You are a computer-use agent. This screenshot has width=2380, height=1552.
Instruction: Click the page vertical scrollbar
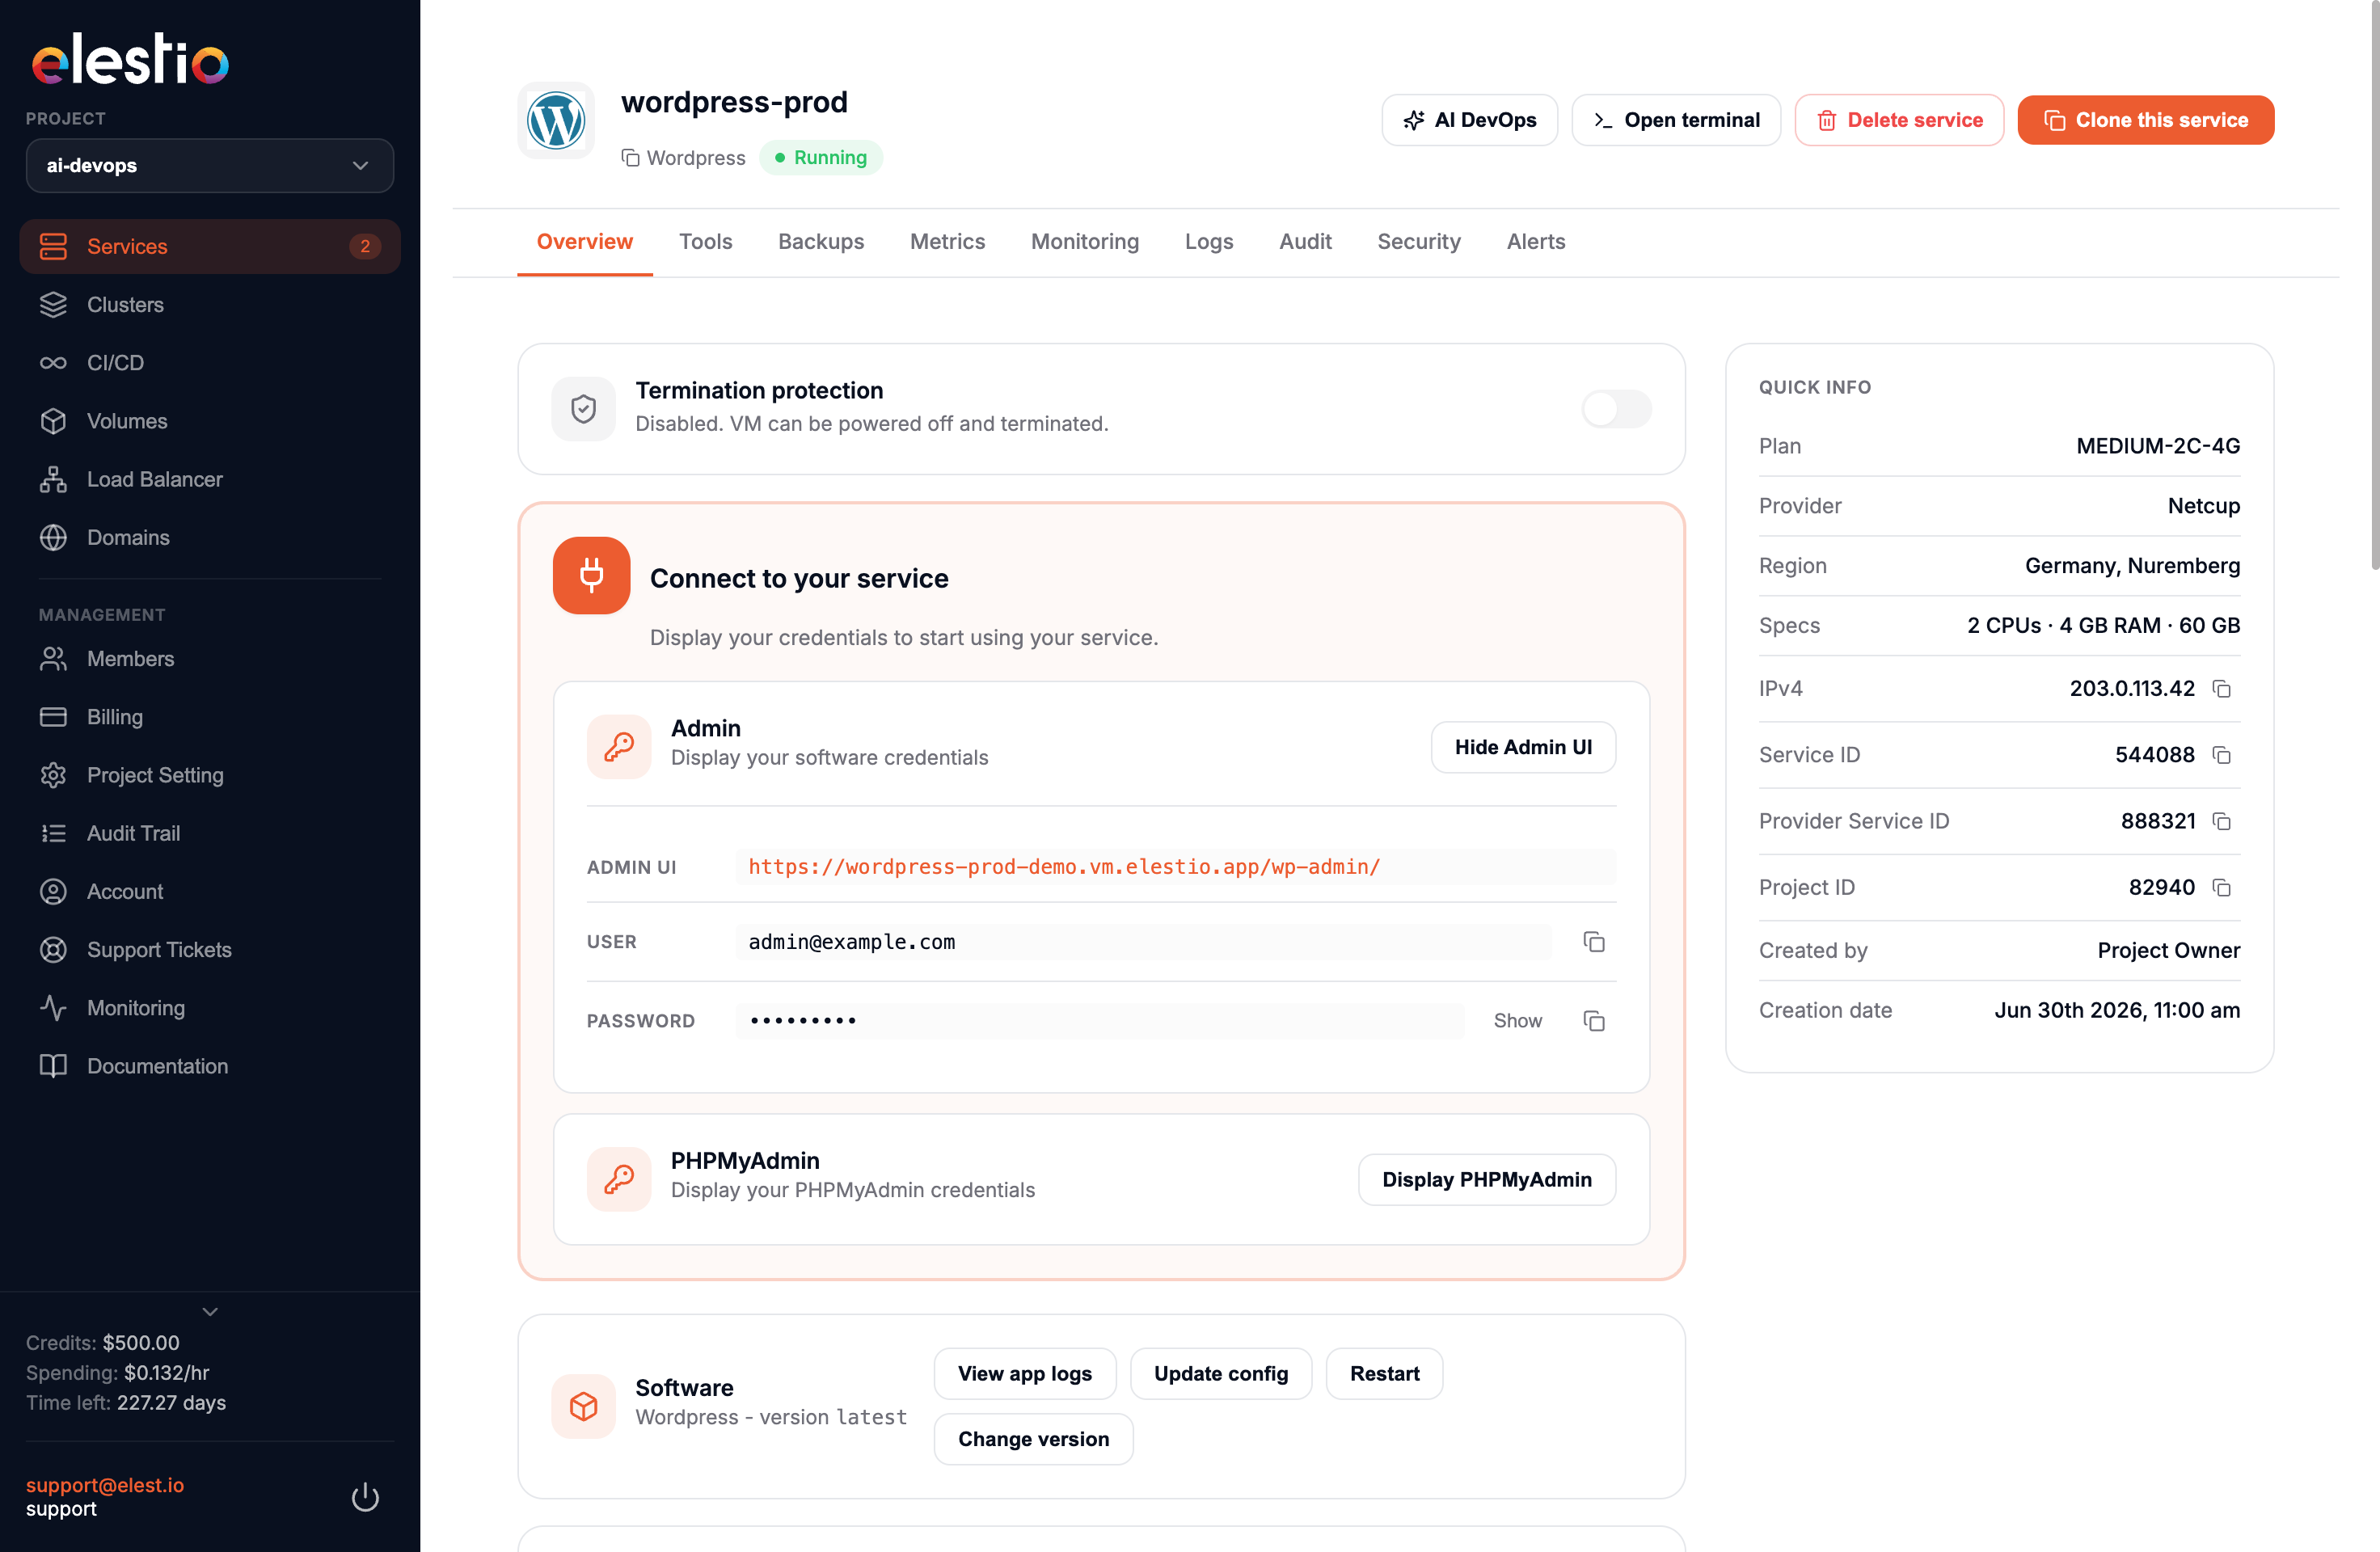2374,285
